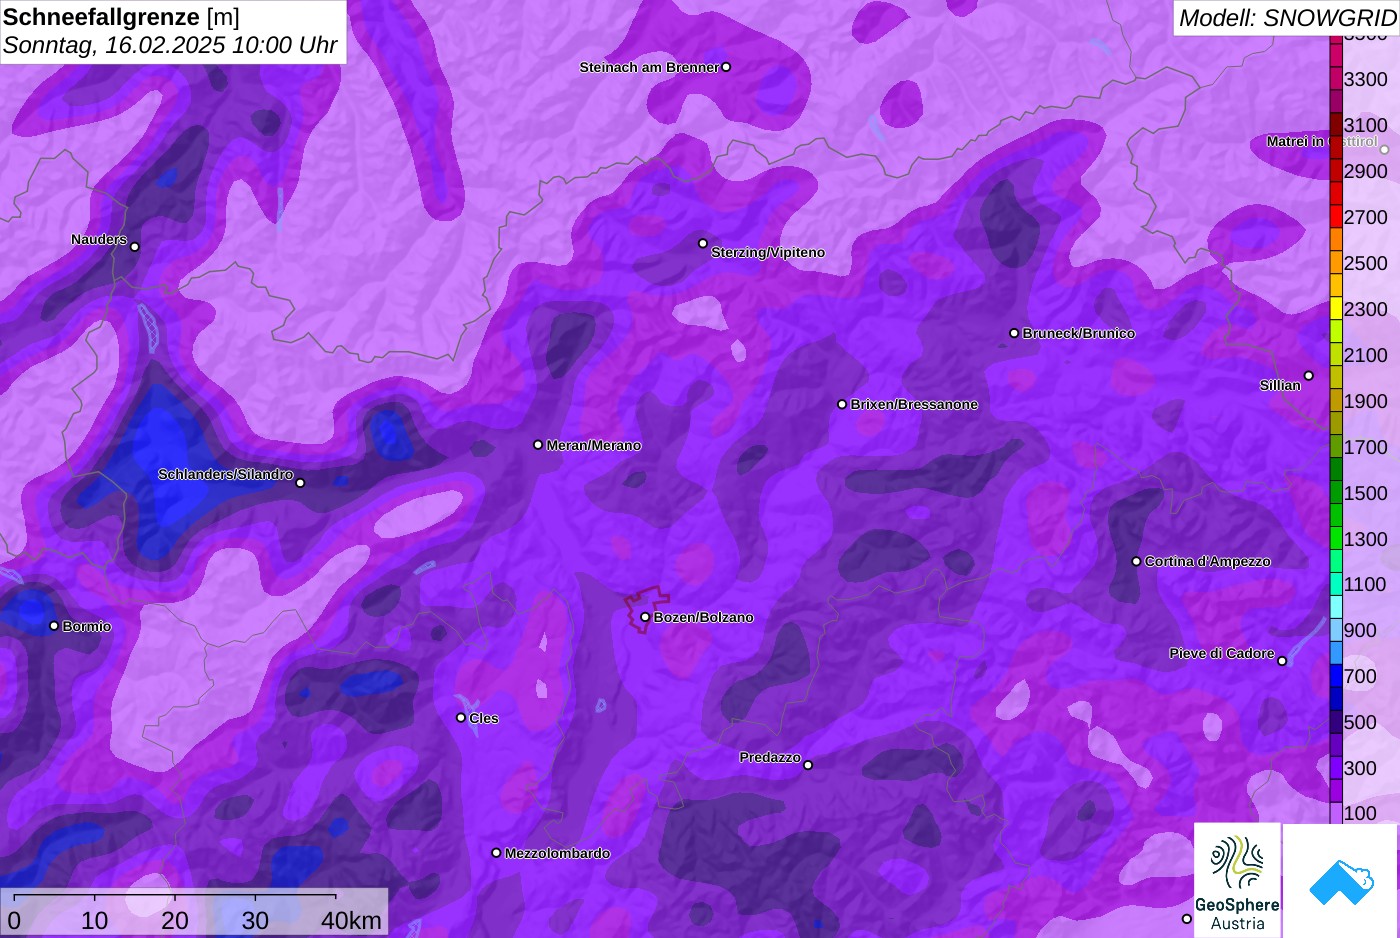Click the Nauders location marker dot
This screenshot has width=1400, height=938.
pyautogui.click(x=135, y=247)
